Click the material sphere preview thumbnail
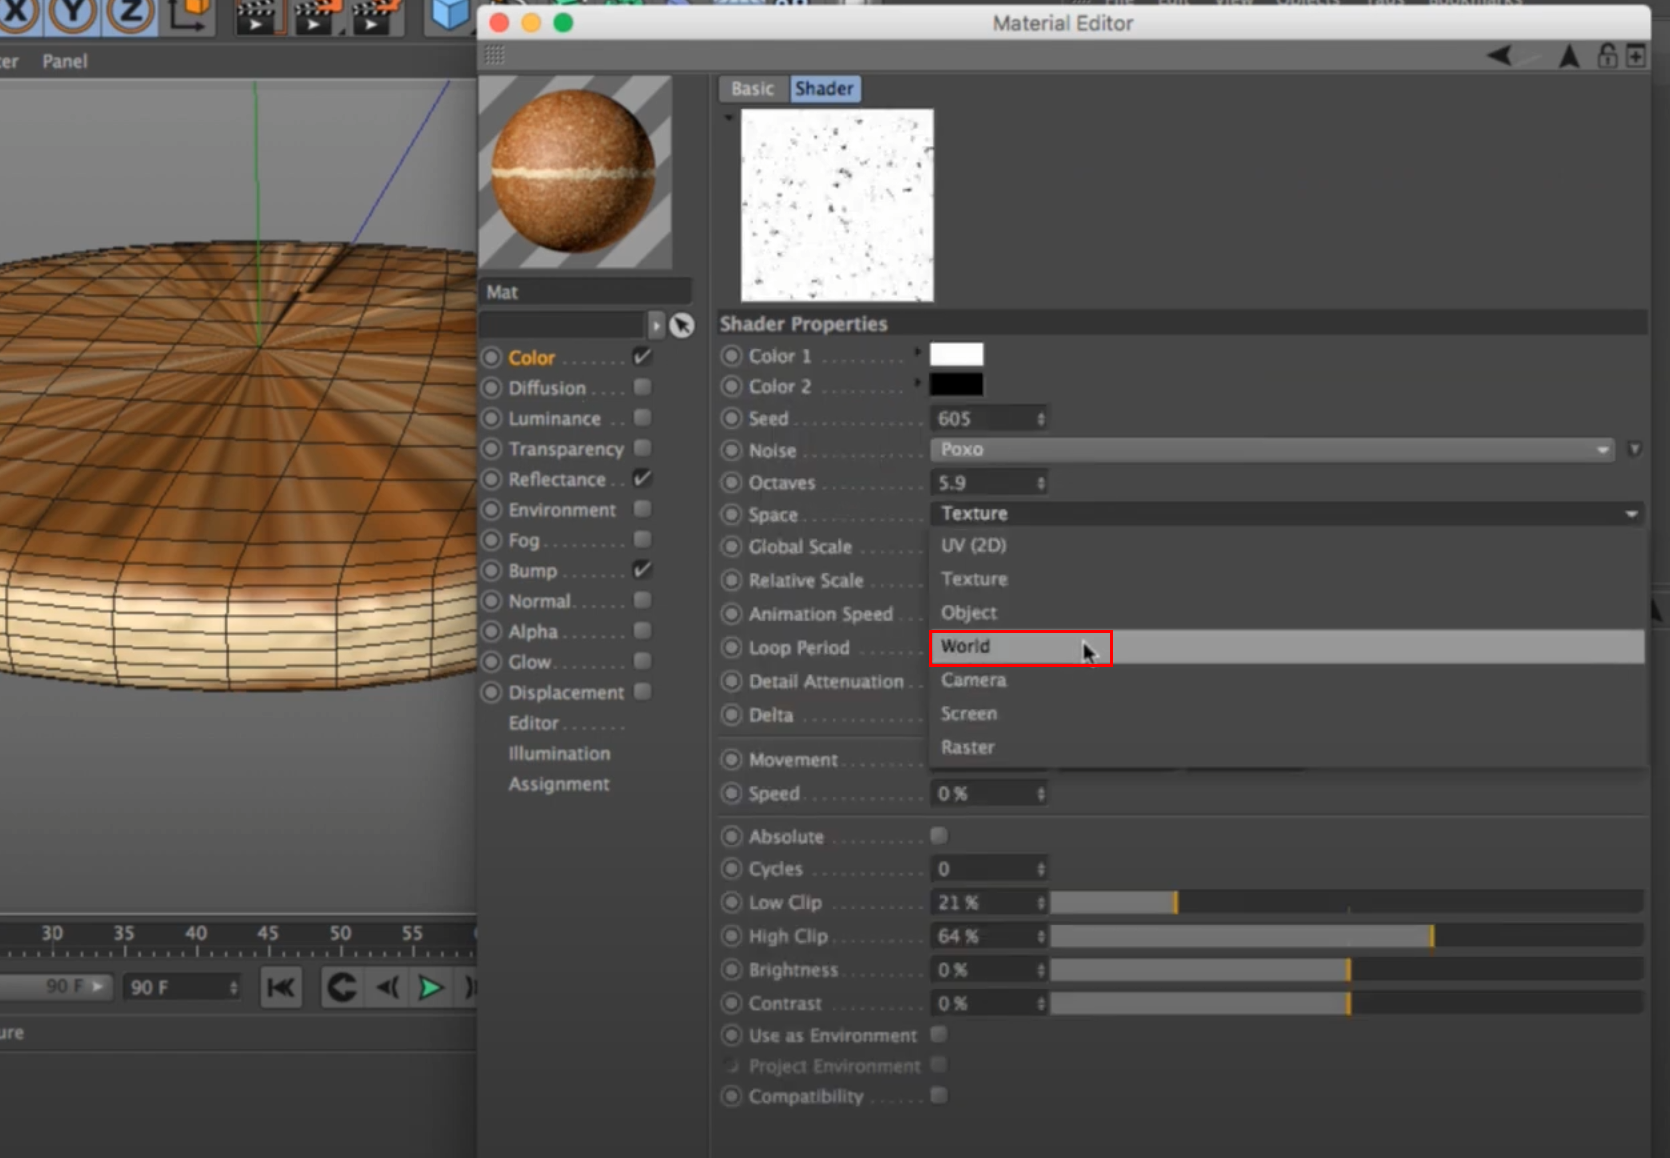 (575, 172)
